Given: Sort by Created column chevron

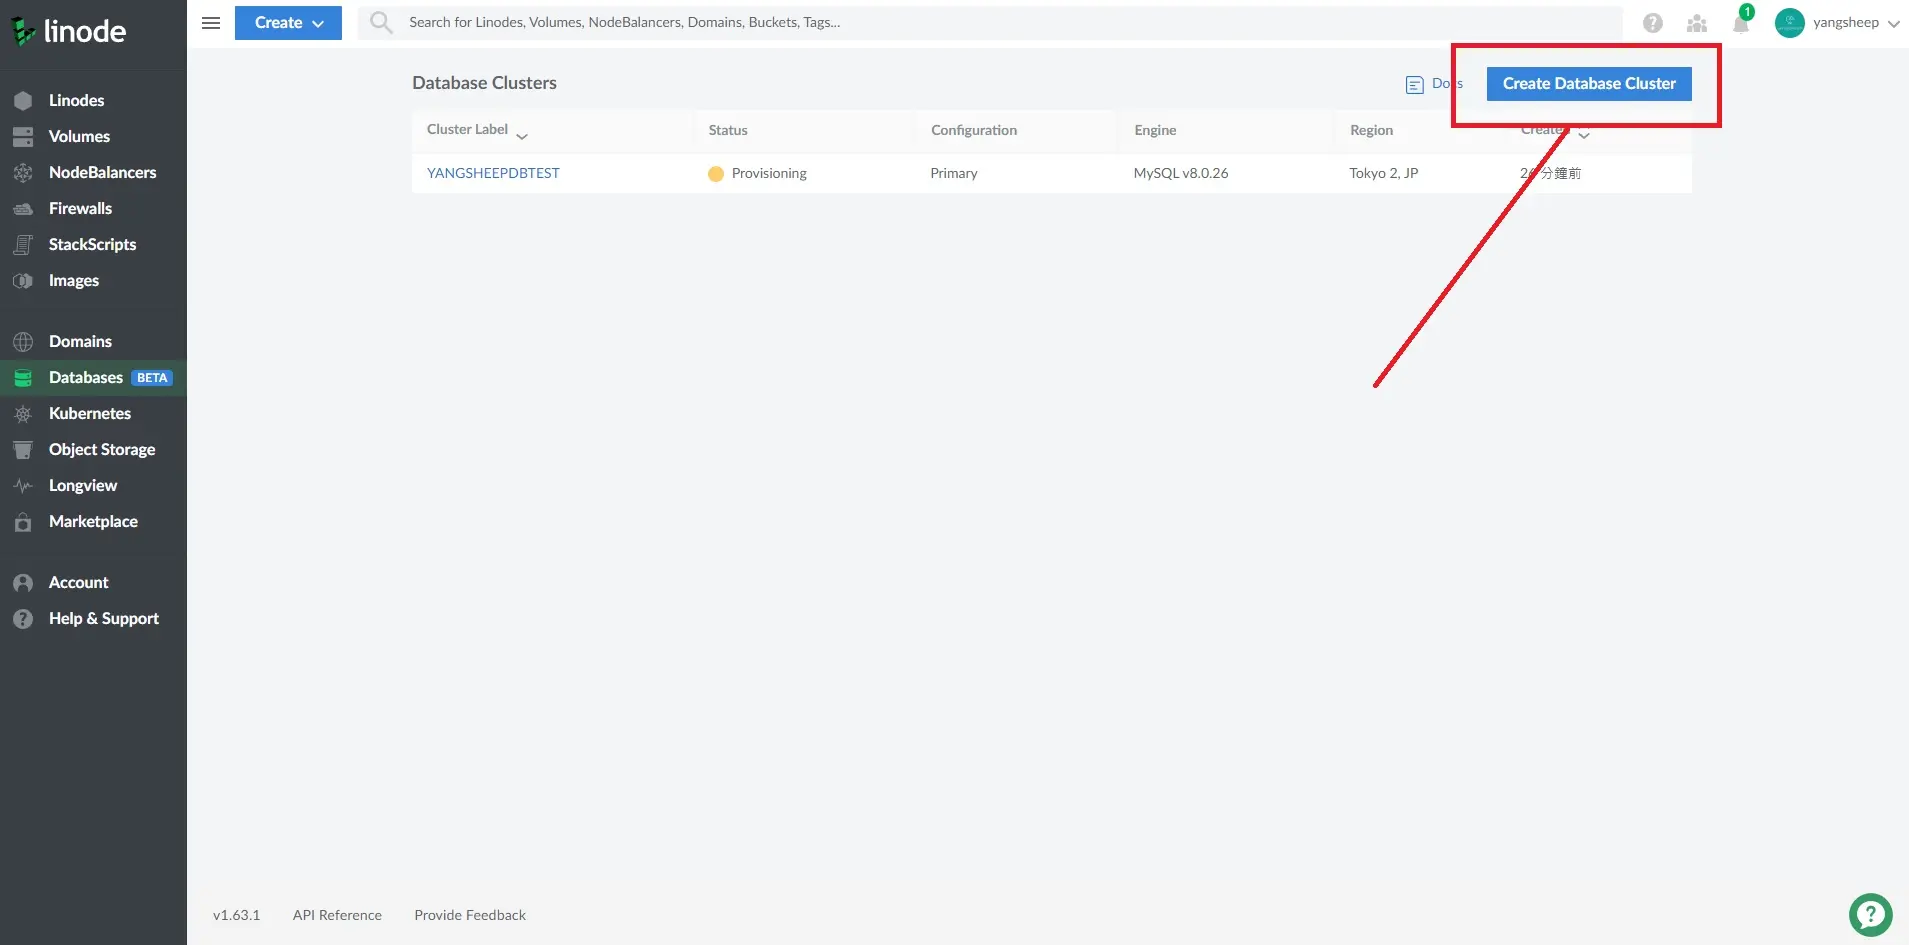Looking at the screenshot, I should point(1584,135).
